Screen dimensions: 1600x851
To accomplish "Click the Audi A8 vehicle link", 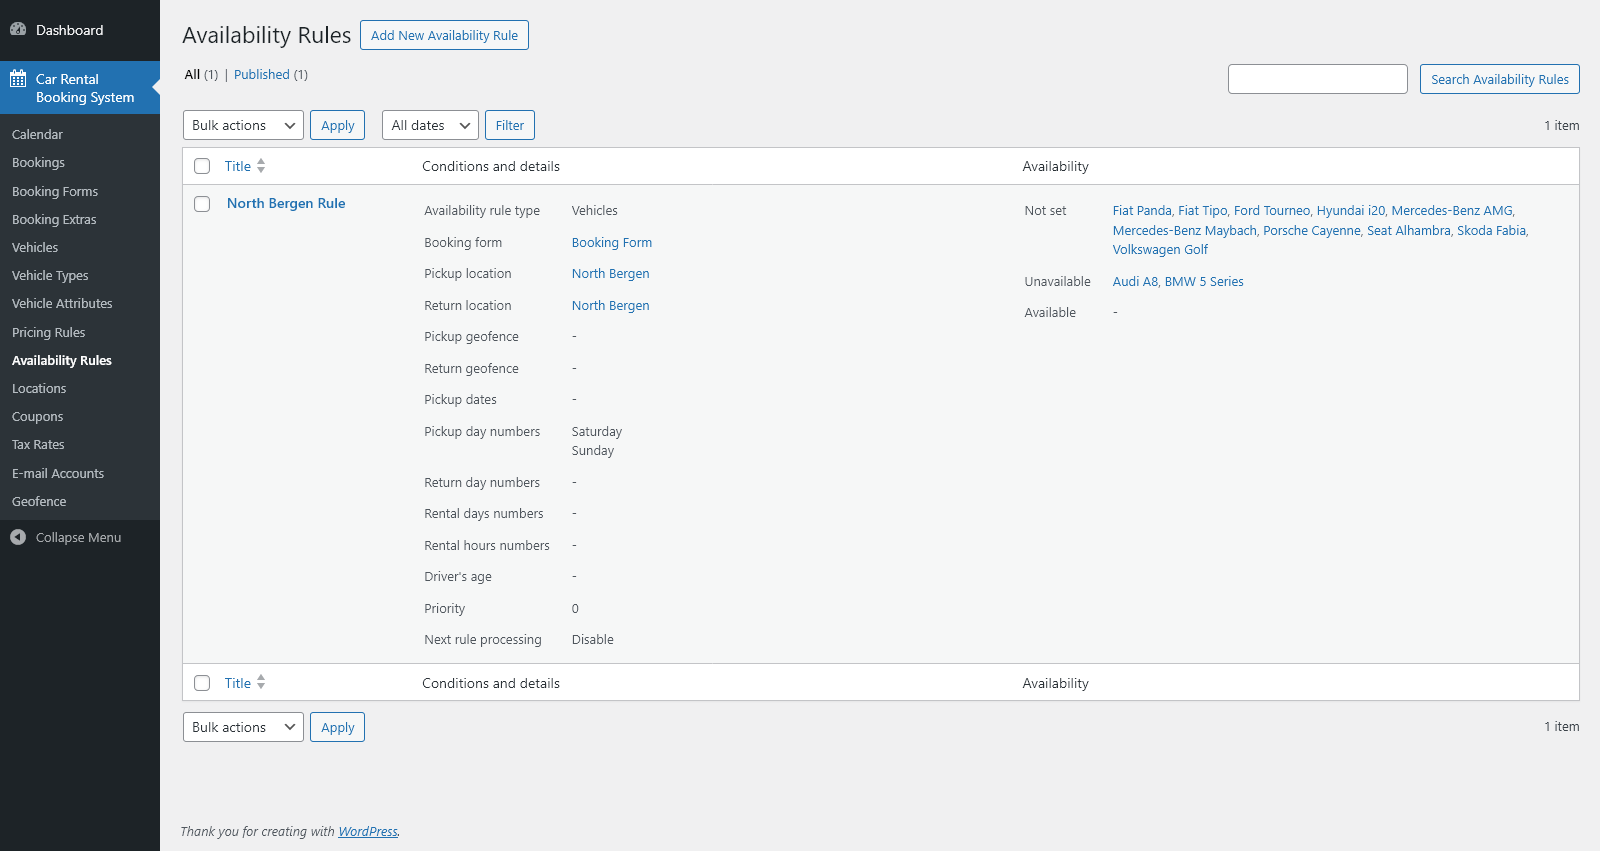I will [x=1135, y=282].
